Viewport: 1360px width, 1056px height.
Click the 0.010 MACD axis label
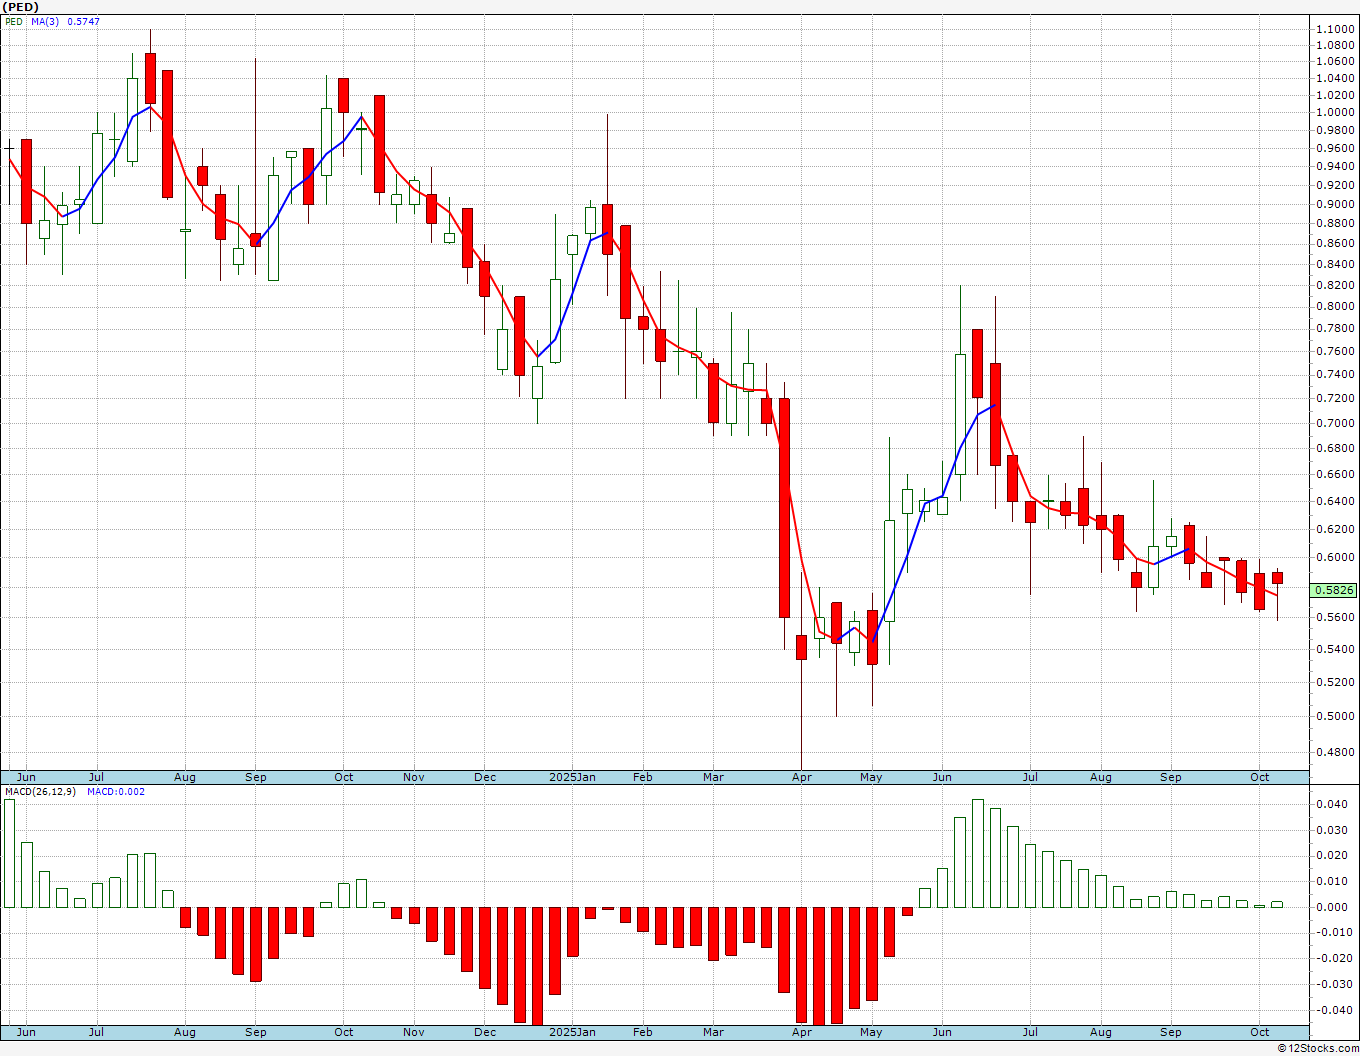click(x=1332, y=881)
